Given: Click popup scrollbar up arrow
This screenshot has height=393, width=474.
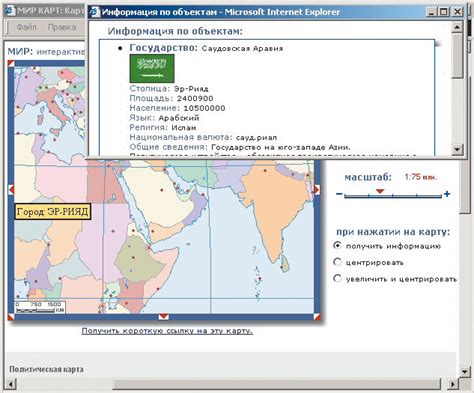Looking at the screenshot, I should [457, 27].
